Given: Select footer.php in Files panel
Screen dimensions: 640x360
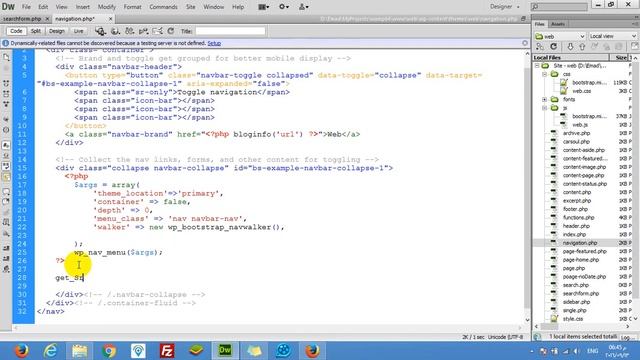Looking at the screenshot, I should coord(575,209).
